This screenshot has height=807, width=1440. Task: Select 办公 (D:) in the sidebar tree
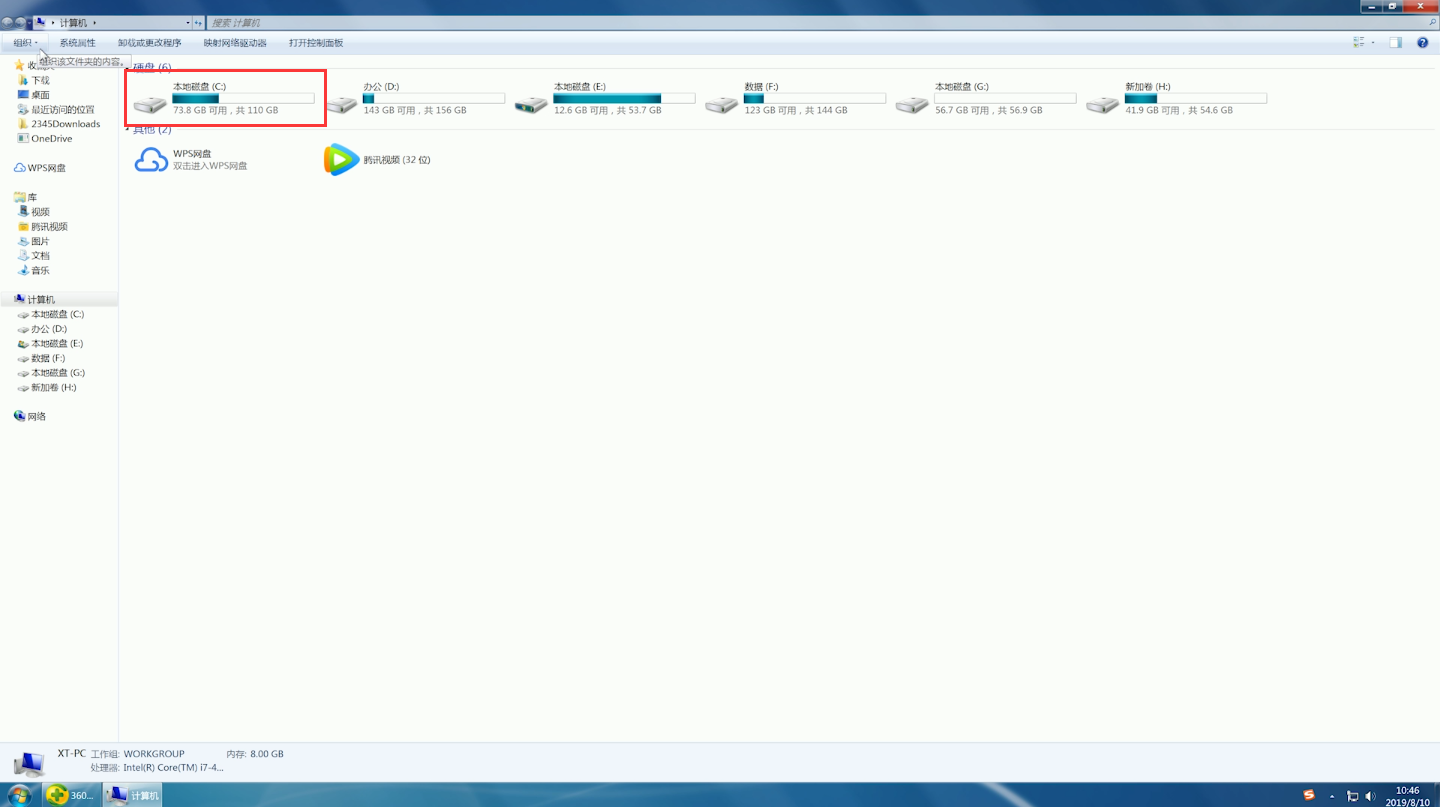pyautogui.click(x=42, y=329)
